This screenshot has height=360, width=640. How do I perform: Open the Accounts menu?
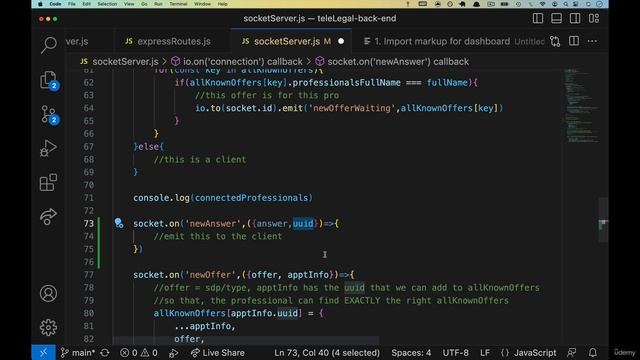click(x=49, y=293)
